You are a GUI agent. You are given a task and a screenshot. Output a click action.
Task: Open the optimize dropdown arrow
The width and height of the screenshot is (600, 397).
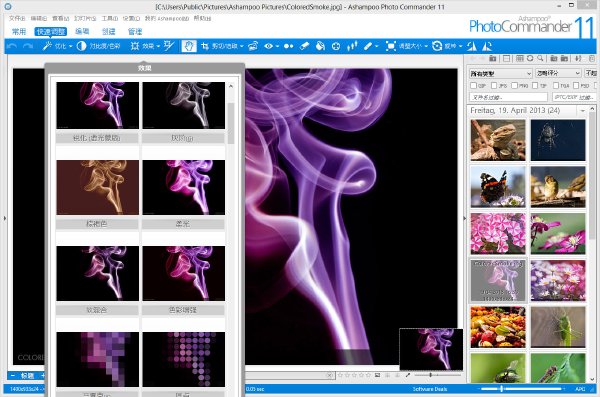(70, 47)
